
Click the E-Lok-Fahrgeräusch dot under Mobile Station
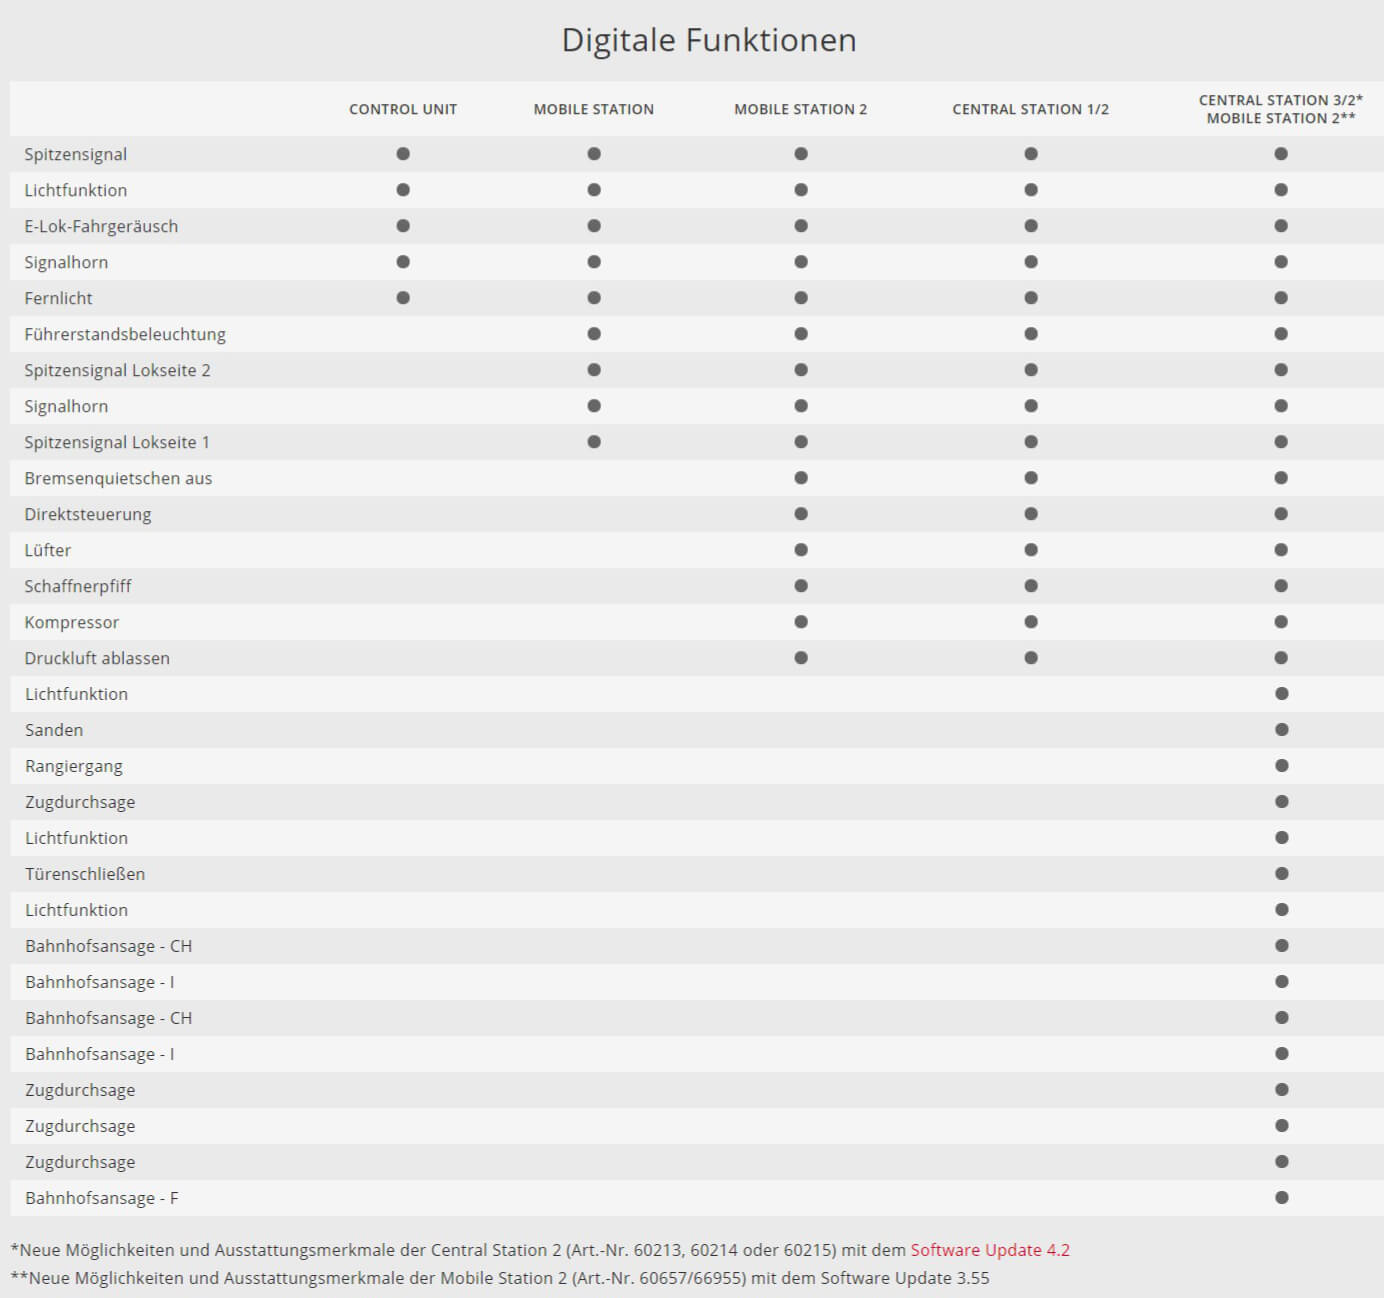[x=594, y=226]
